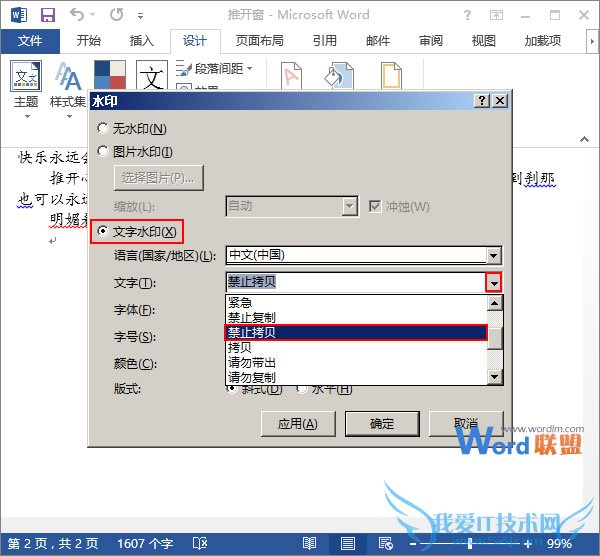Screen dimensions: 600x556
Task: Click zoom out minus button
Action: [413, 544]
